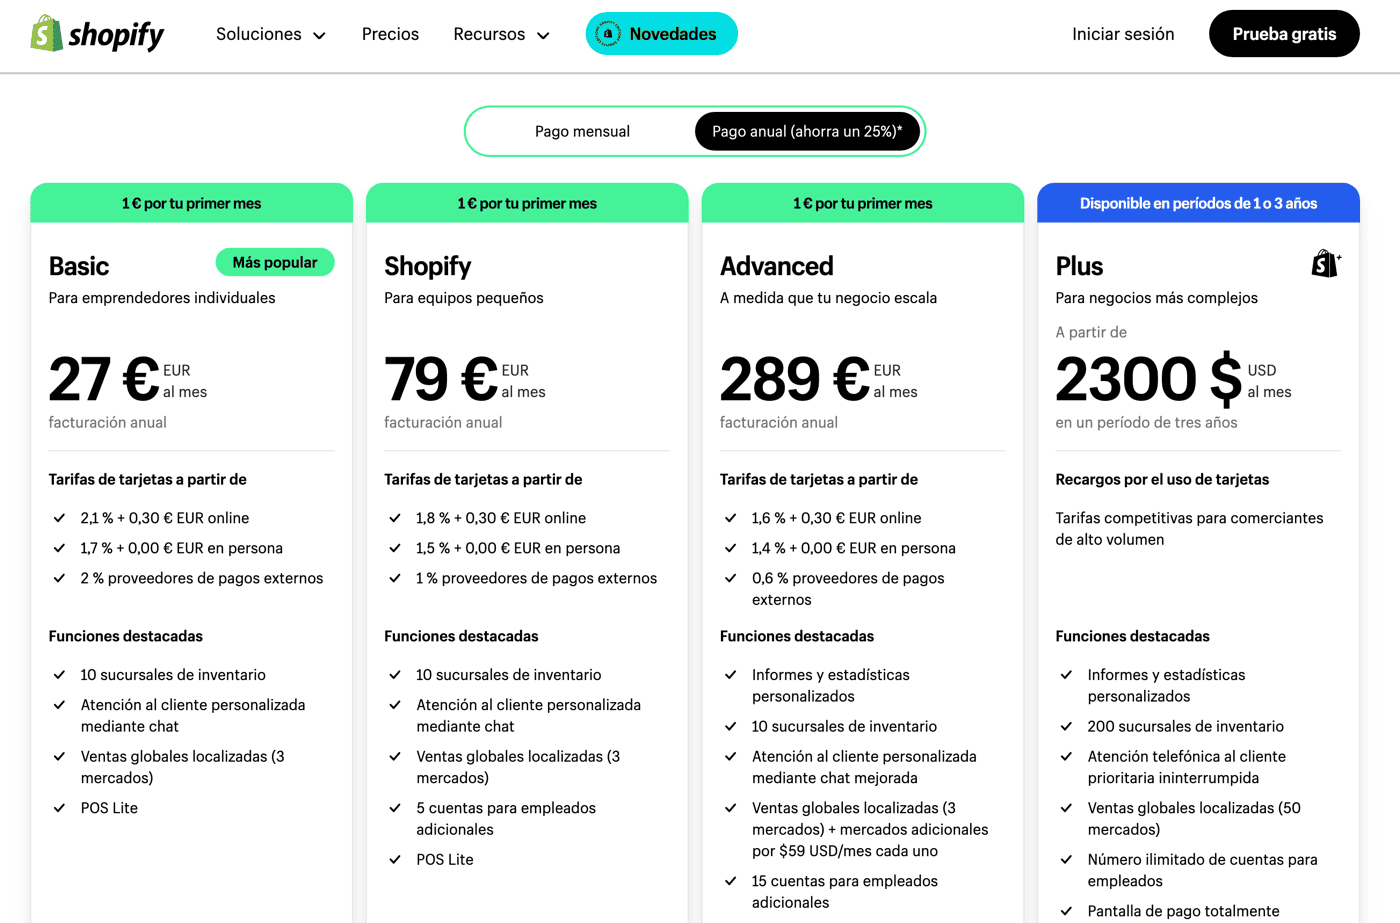Image resolution: width=1400 pixels, height=923 pixels.
Task: Click checkmark beside 15 cuentas para empleados adicionales
Action: (x=731, y=881)
